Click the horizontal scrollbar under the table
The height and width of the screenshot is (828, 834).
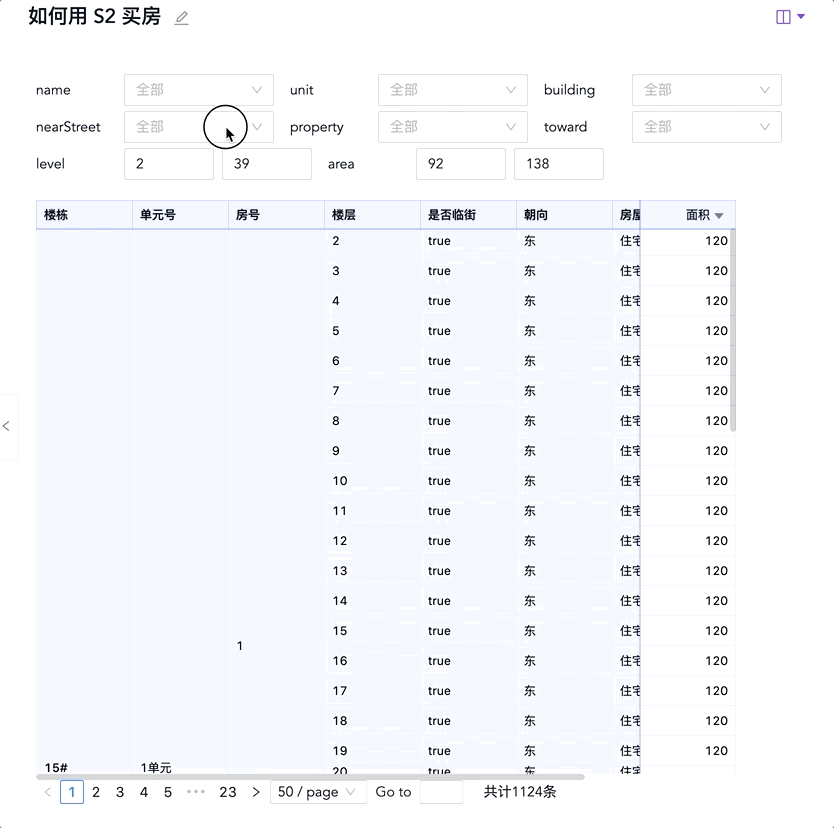[x=310, y=777]
